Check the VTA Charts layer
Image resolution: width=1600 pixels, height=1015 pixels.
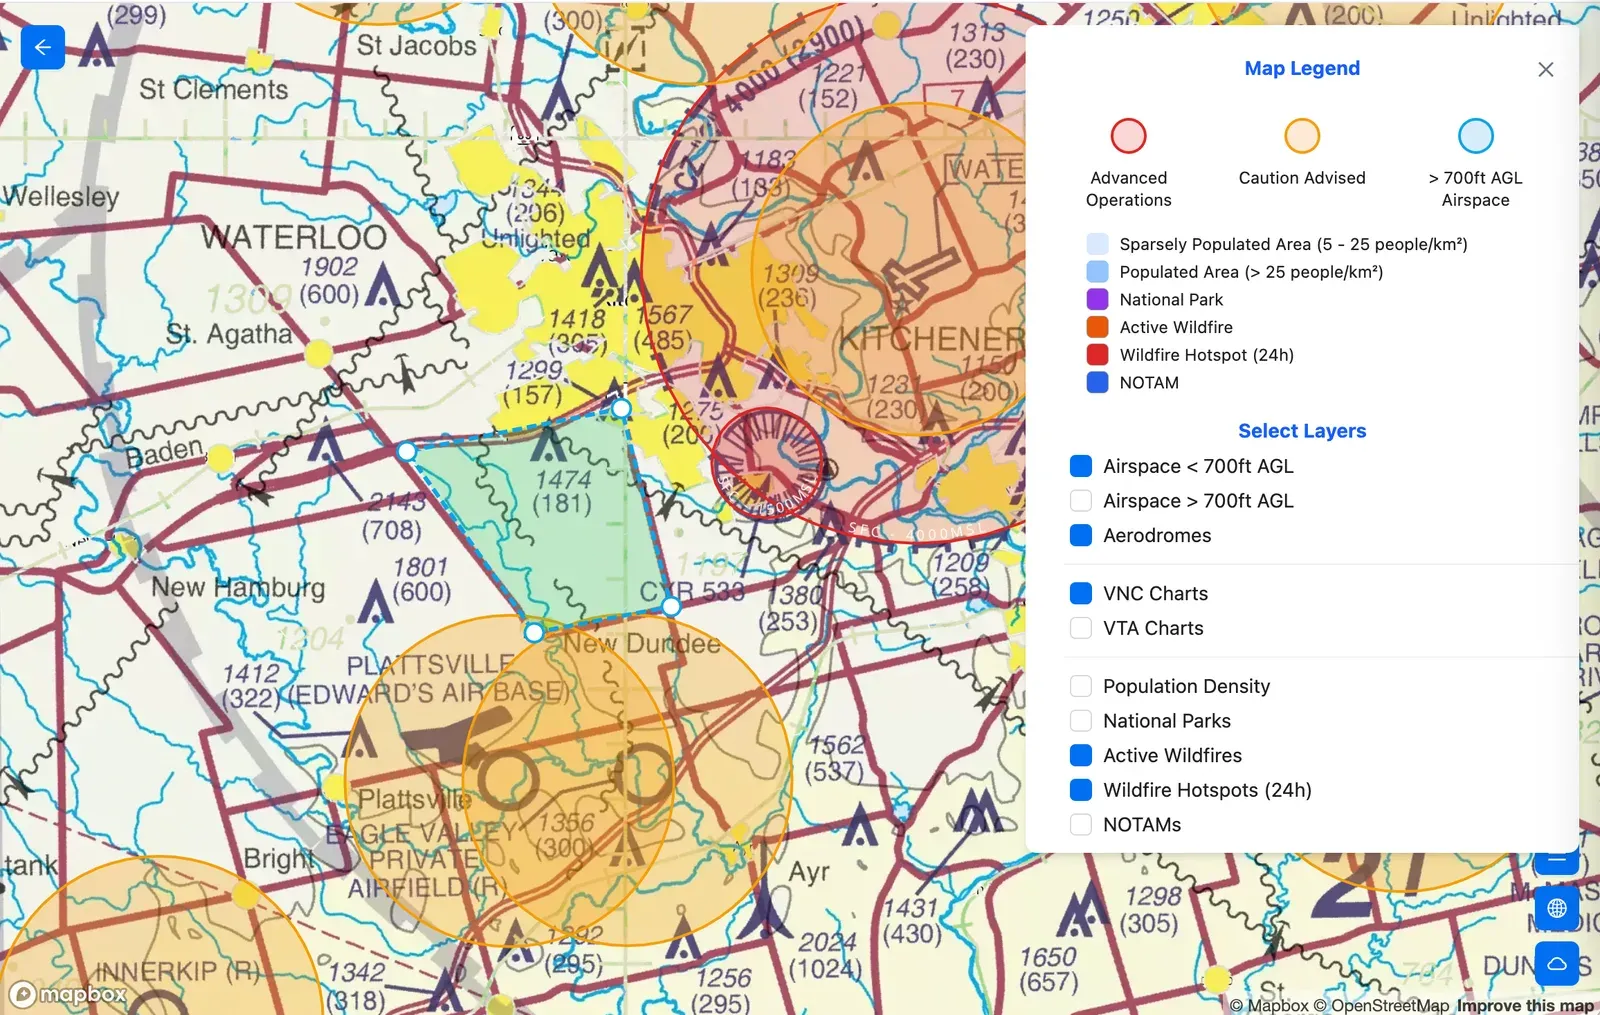1081,628
